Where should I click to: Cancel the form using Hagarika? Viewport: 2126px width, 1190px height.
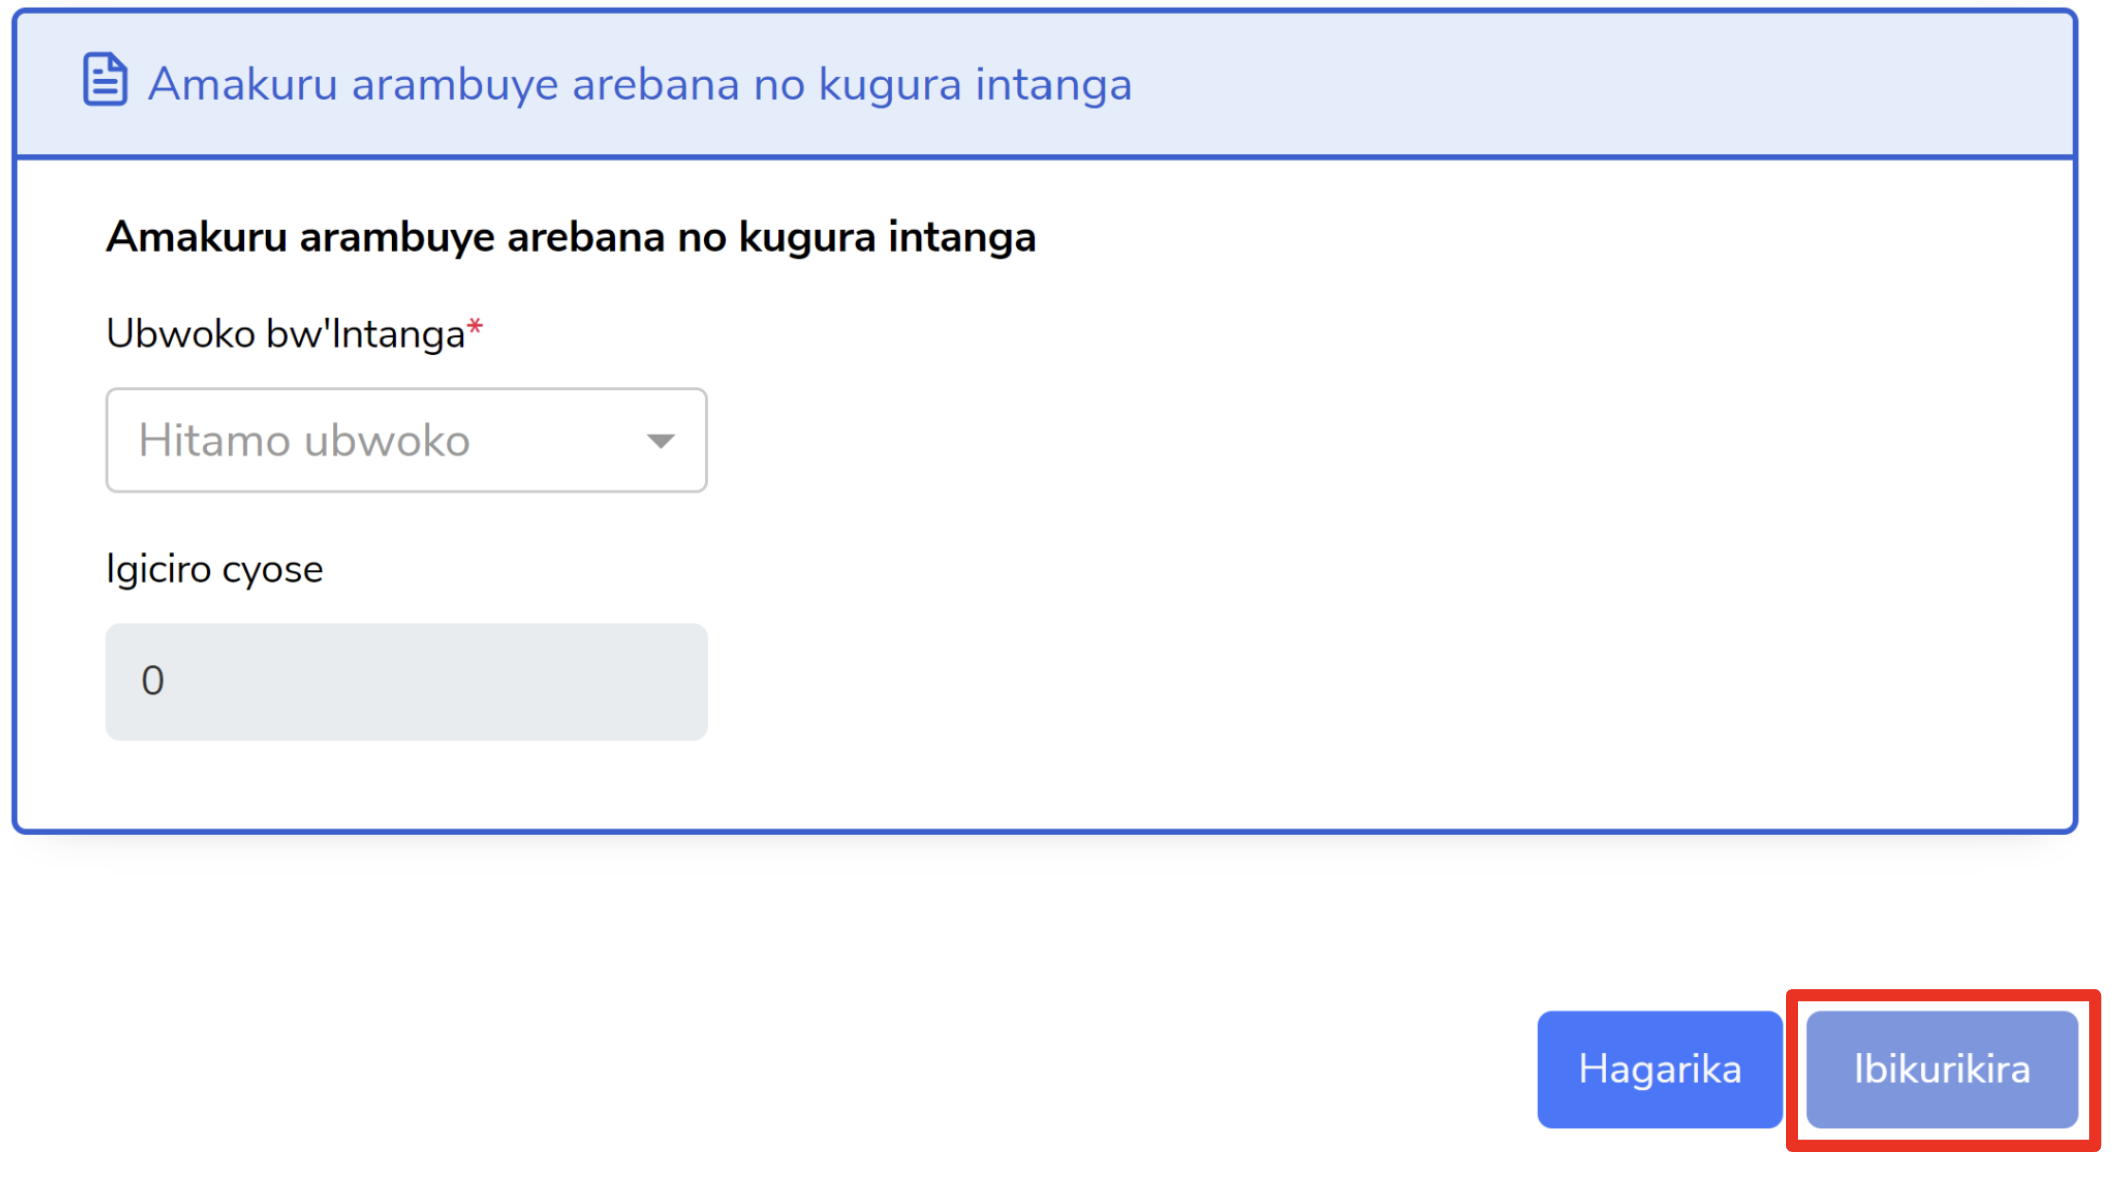(x=1659, y=1069)
